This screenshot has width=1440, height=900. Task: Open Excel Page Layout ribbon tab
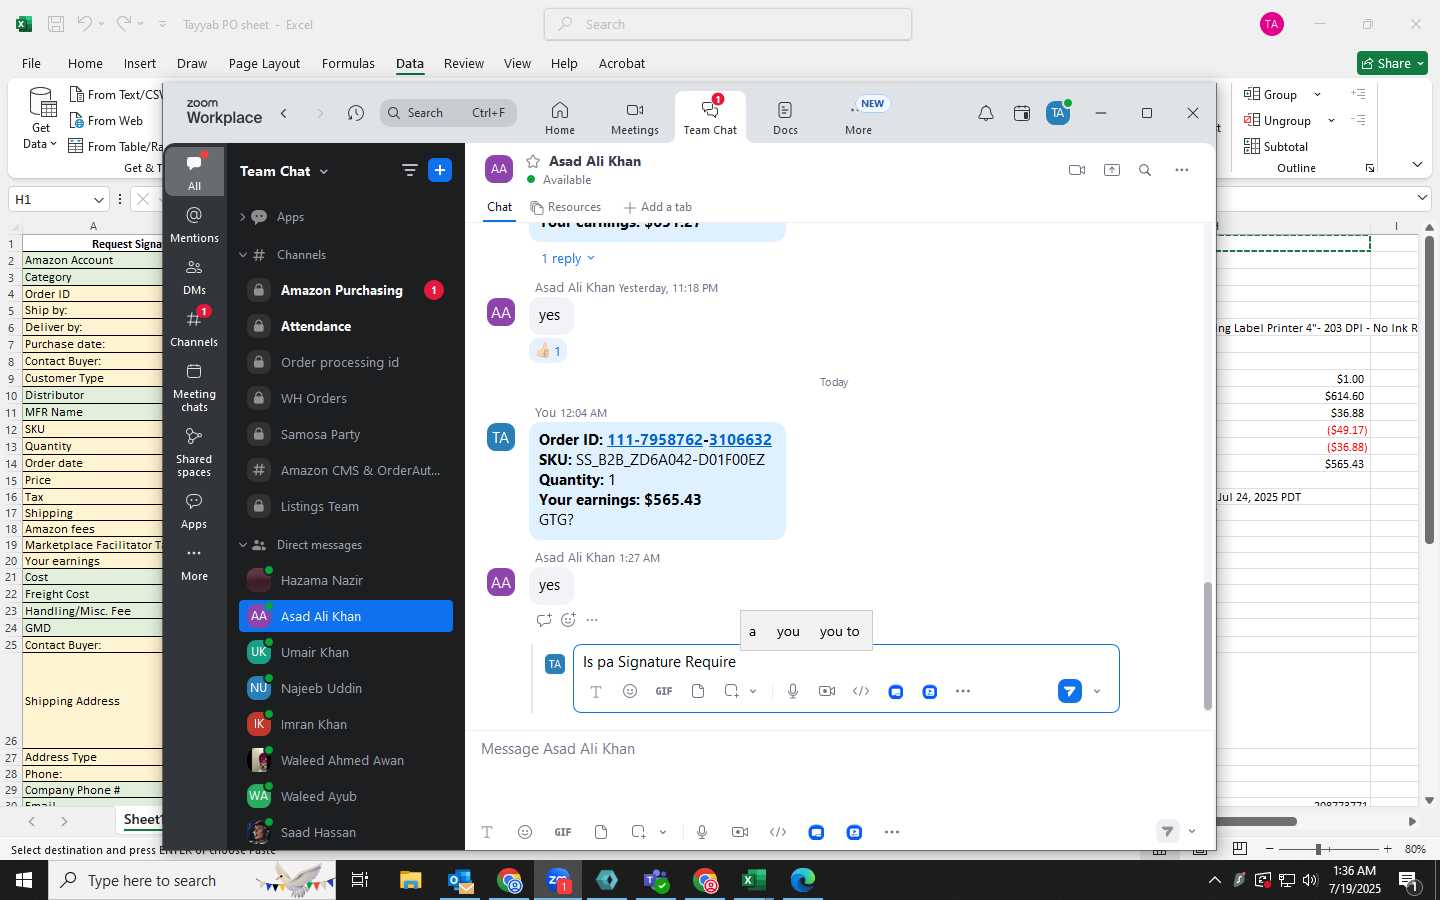(264, 63)
